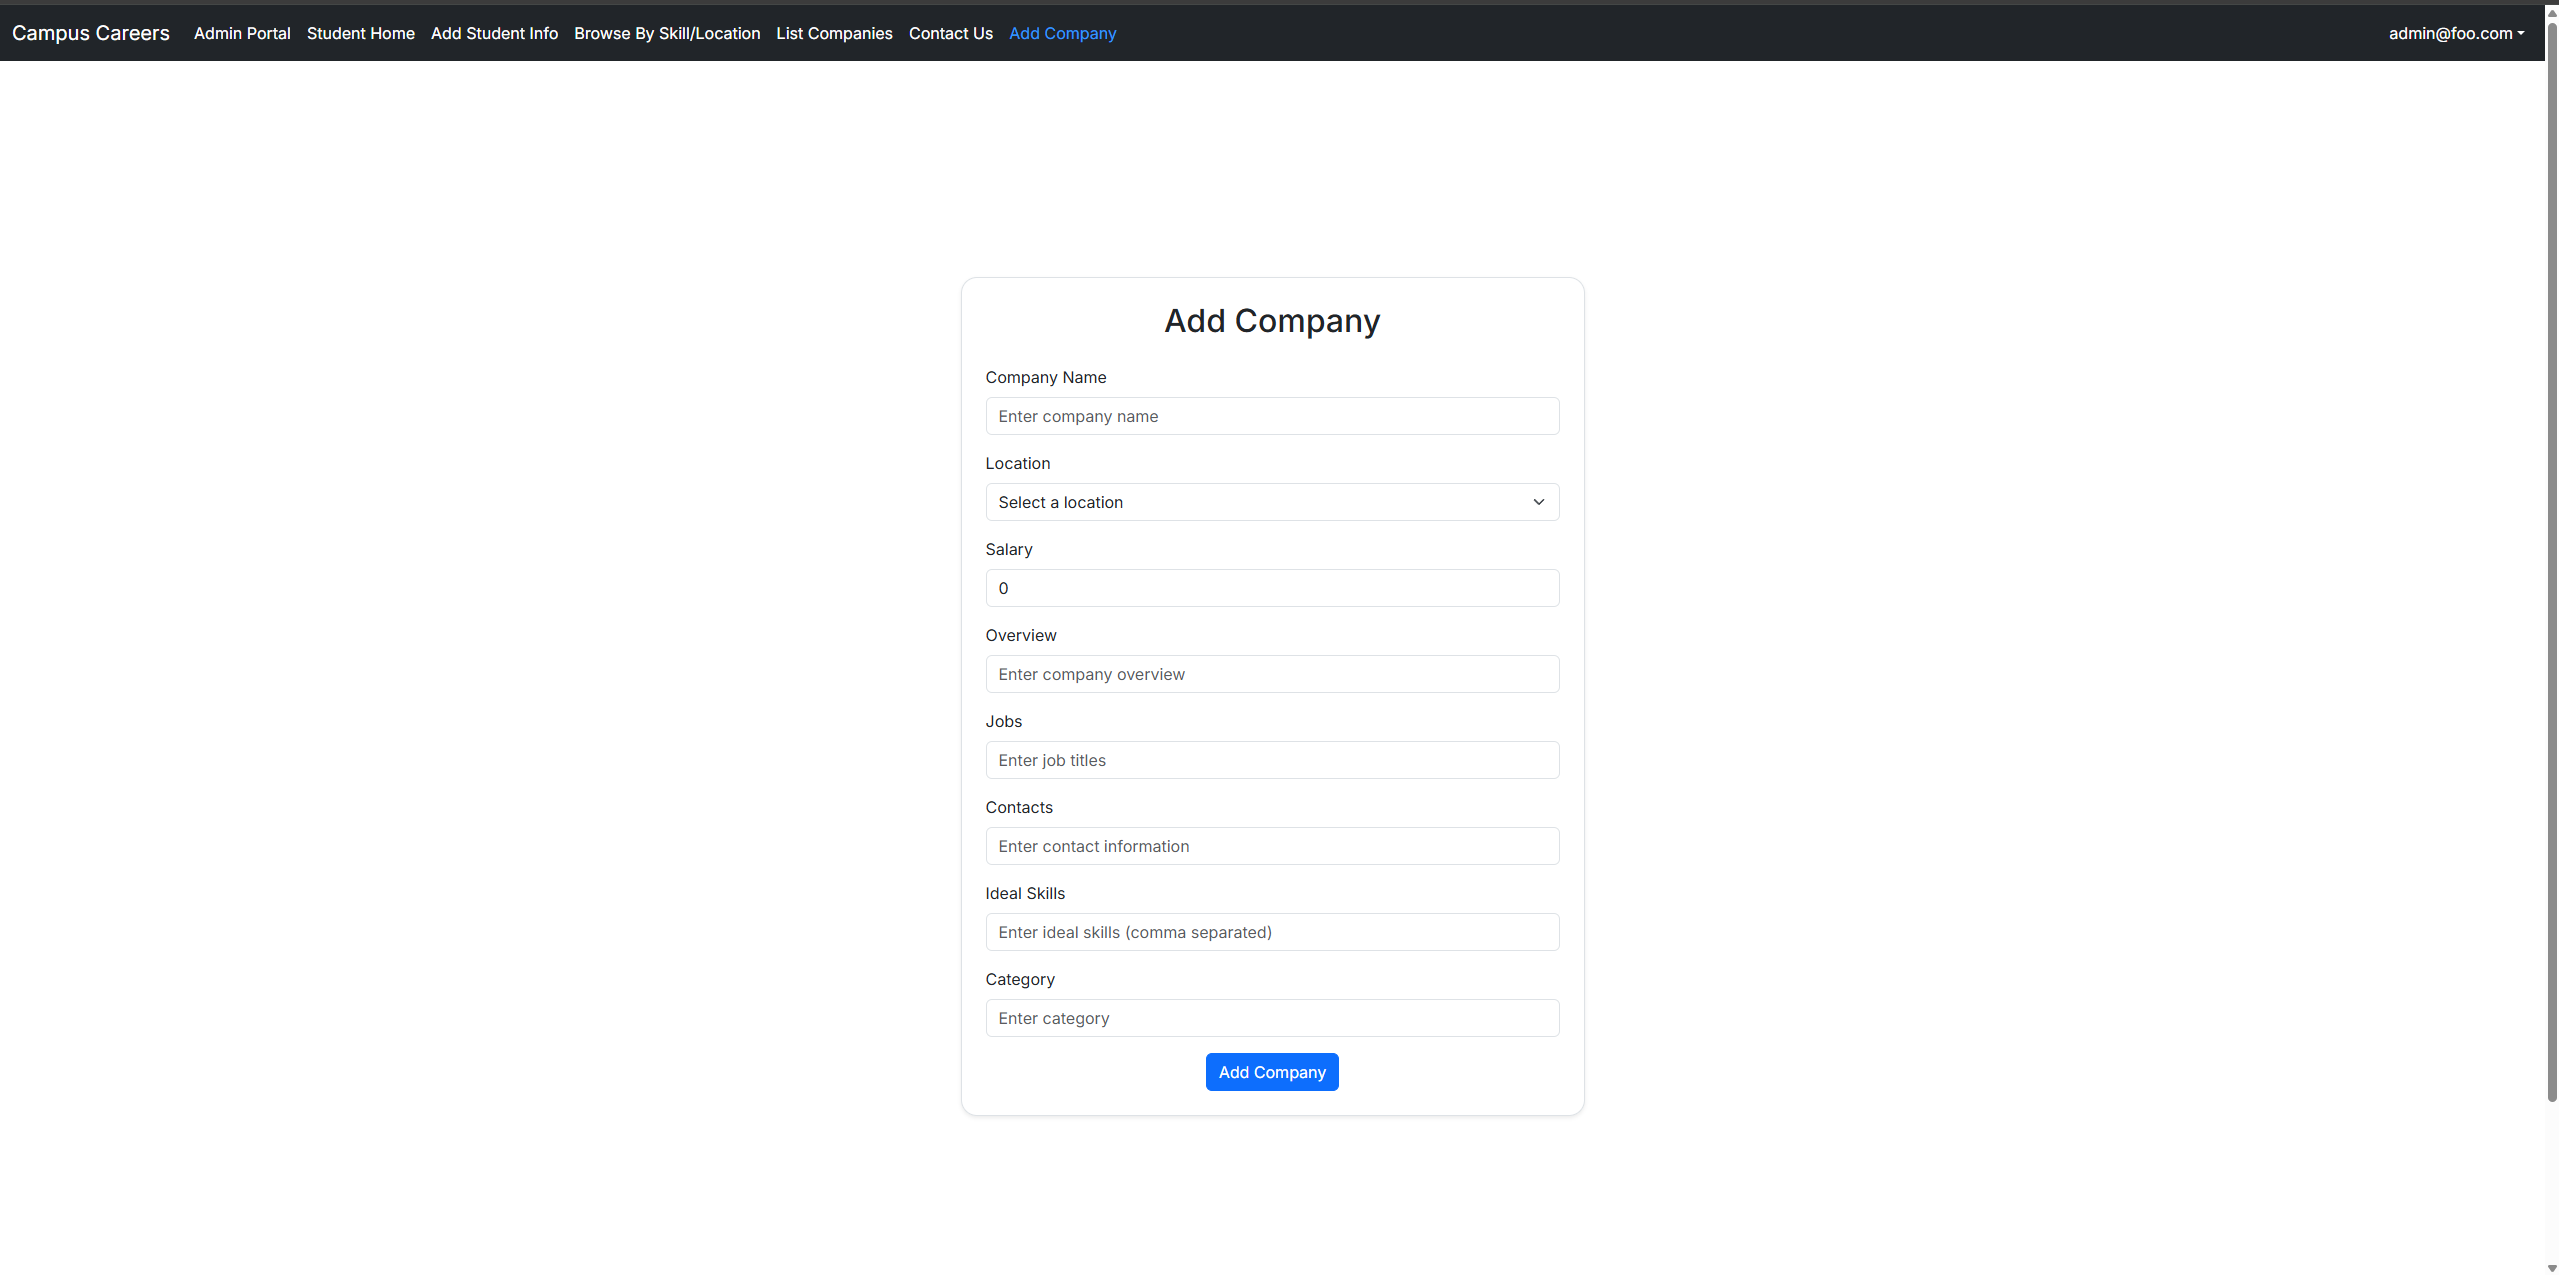
Task: Select the Add Company nav link
Action: (1062, 33)
